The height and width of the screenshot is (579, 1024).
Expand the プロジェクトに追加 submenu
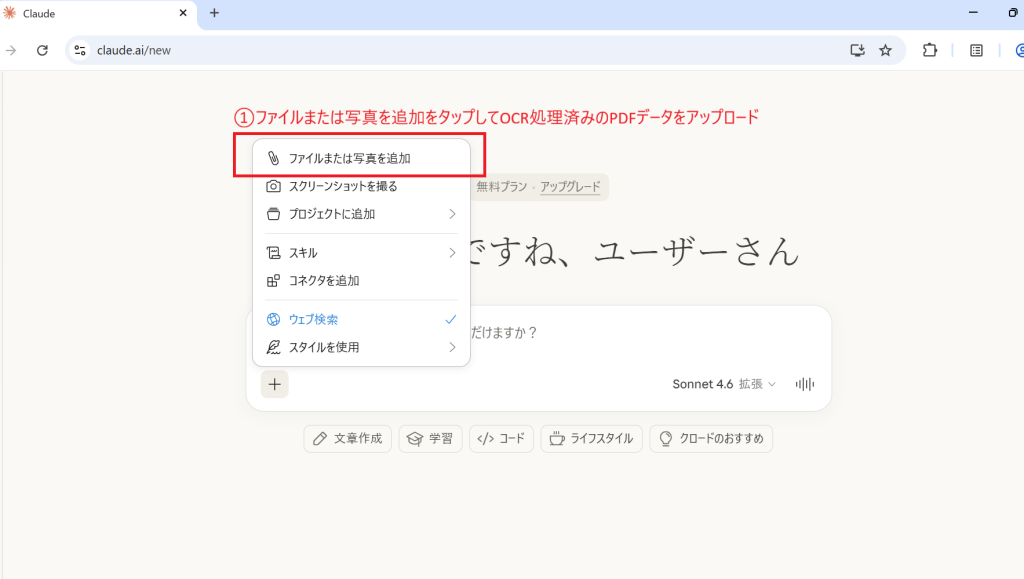coord(452,214)
